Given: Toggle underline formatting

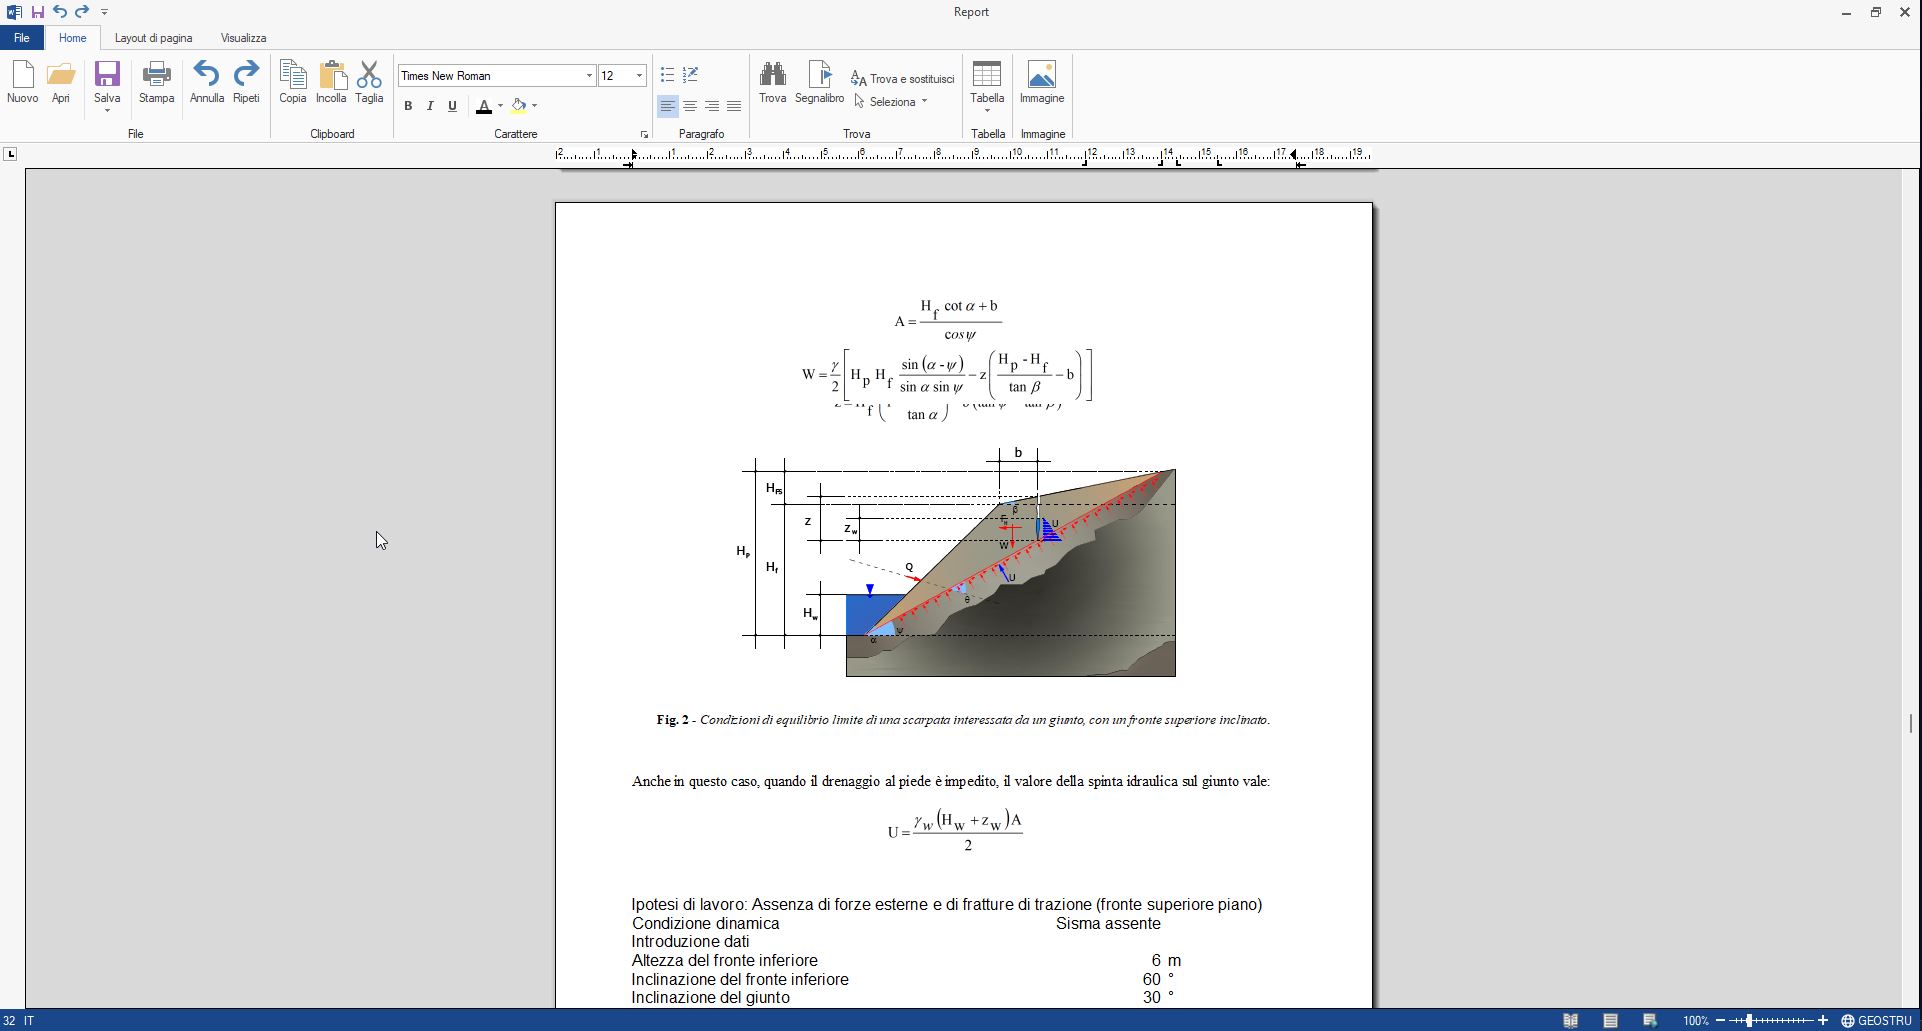Looking at the screenshot, I should (452, 106).
